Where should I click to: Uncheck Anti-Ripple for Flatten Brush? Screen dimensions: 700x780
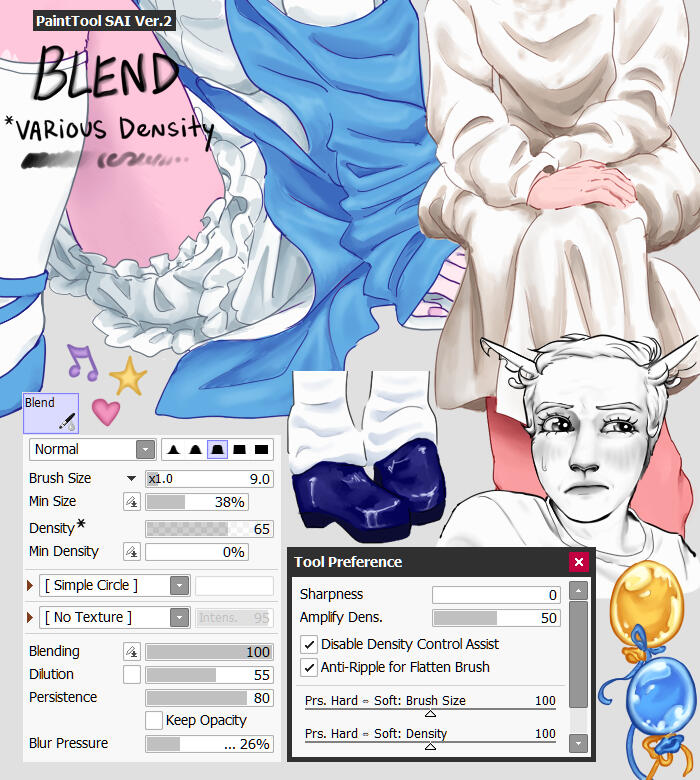click(x=309, y=667)
